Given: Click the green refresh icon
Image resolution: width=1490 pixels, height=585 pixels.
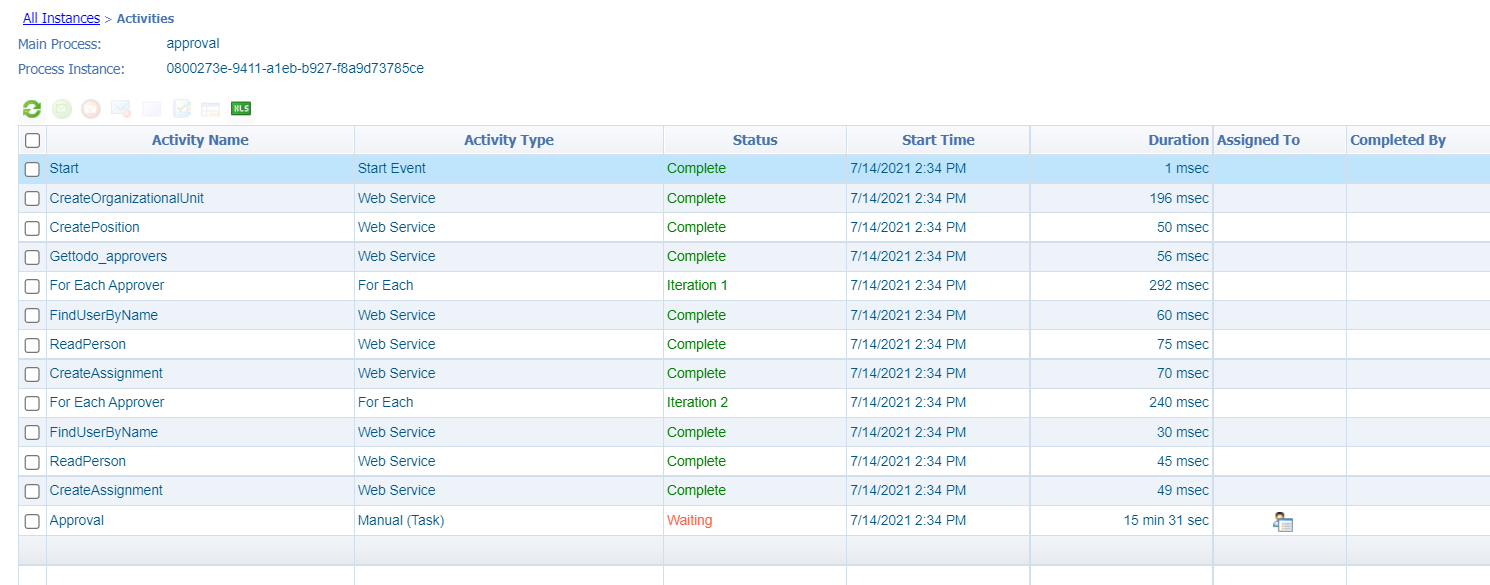Looking at the screenshot, I should [32, 109].
